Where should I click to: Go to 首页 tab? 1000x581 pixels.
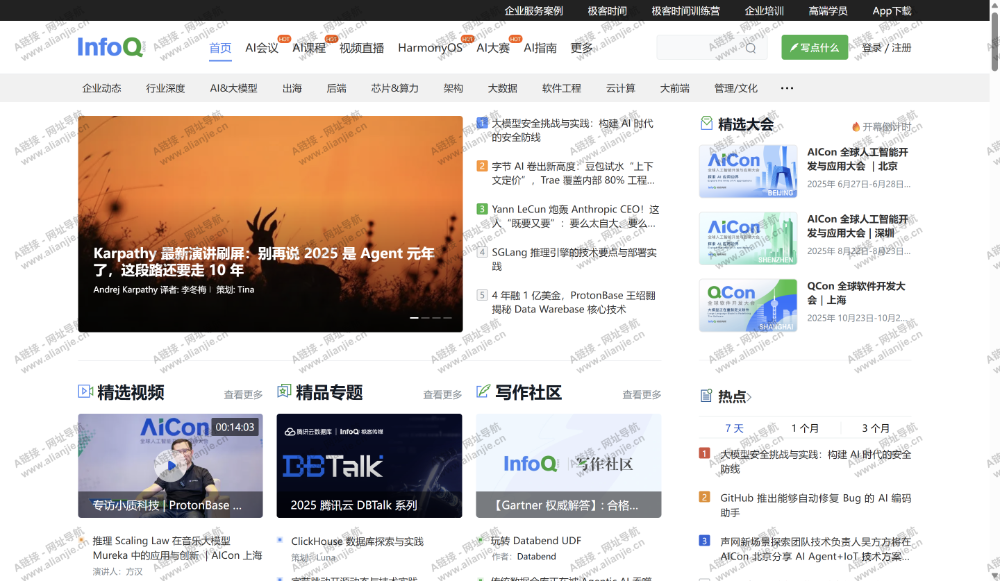click(220, 48)
